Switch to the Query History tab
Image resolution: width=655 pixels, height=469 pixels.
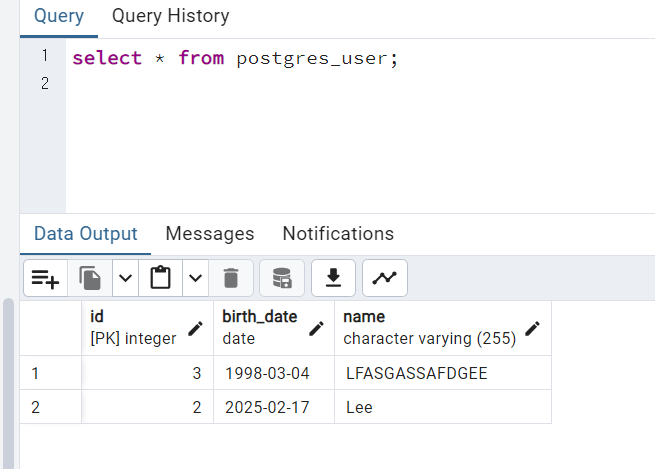coord(170,16)
